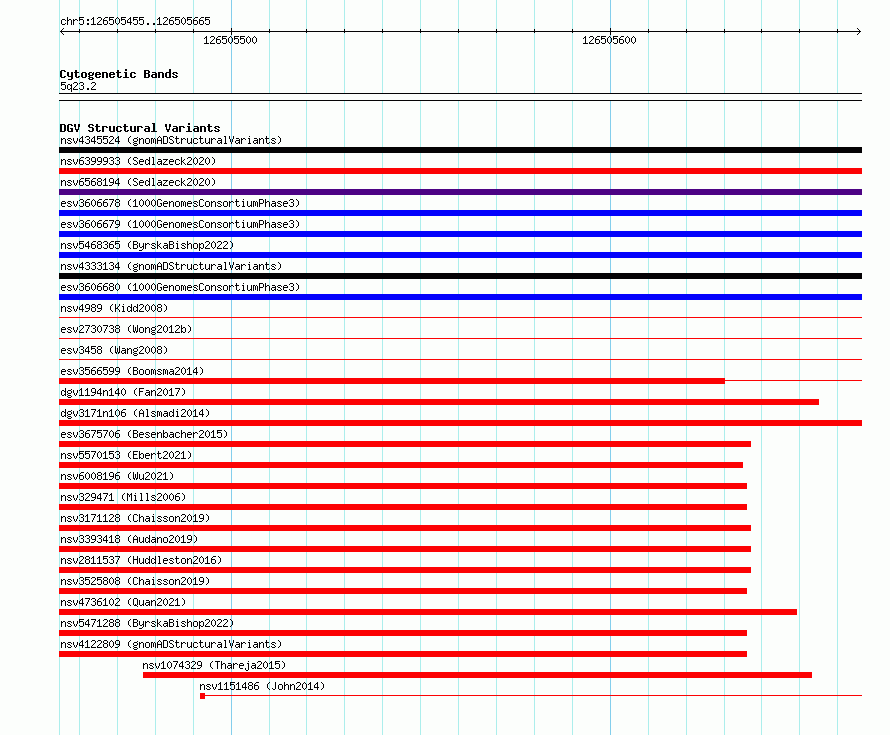Click the red bar under nsv3171128
The image size is (890, 735).
[405, 528]
